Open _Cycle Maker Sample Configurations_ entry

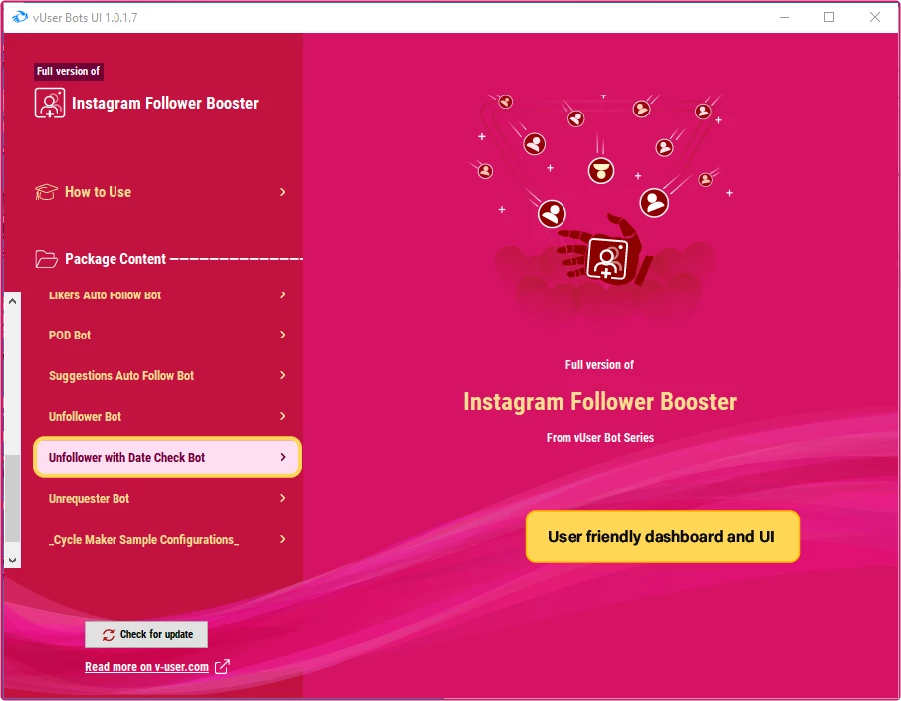[x=167, y=540]
